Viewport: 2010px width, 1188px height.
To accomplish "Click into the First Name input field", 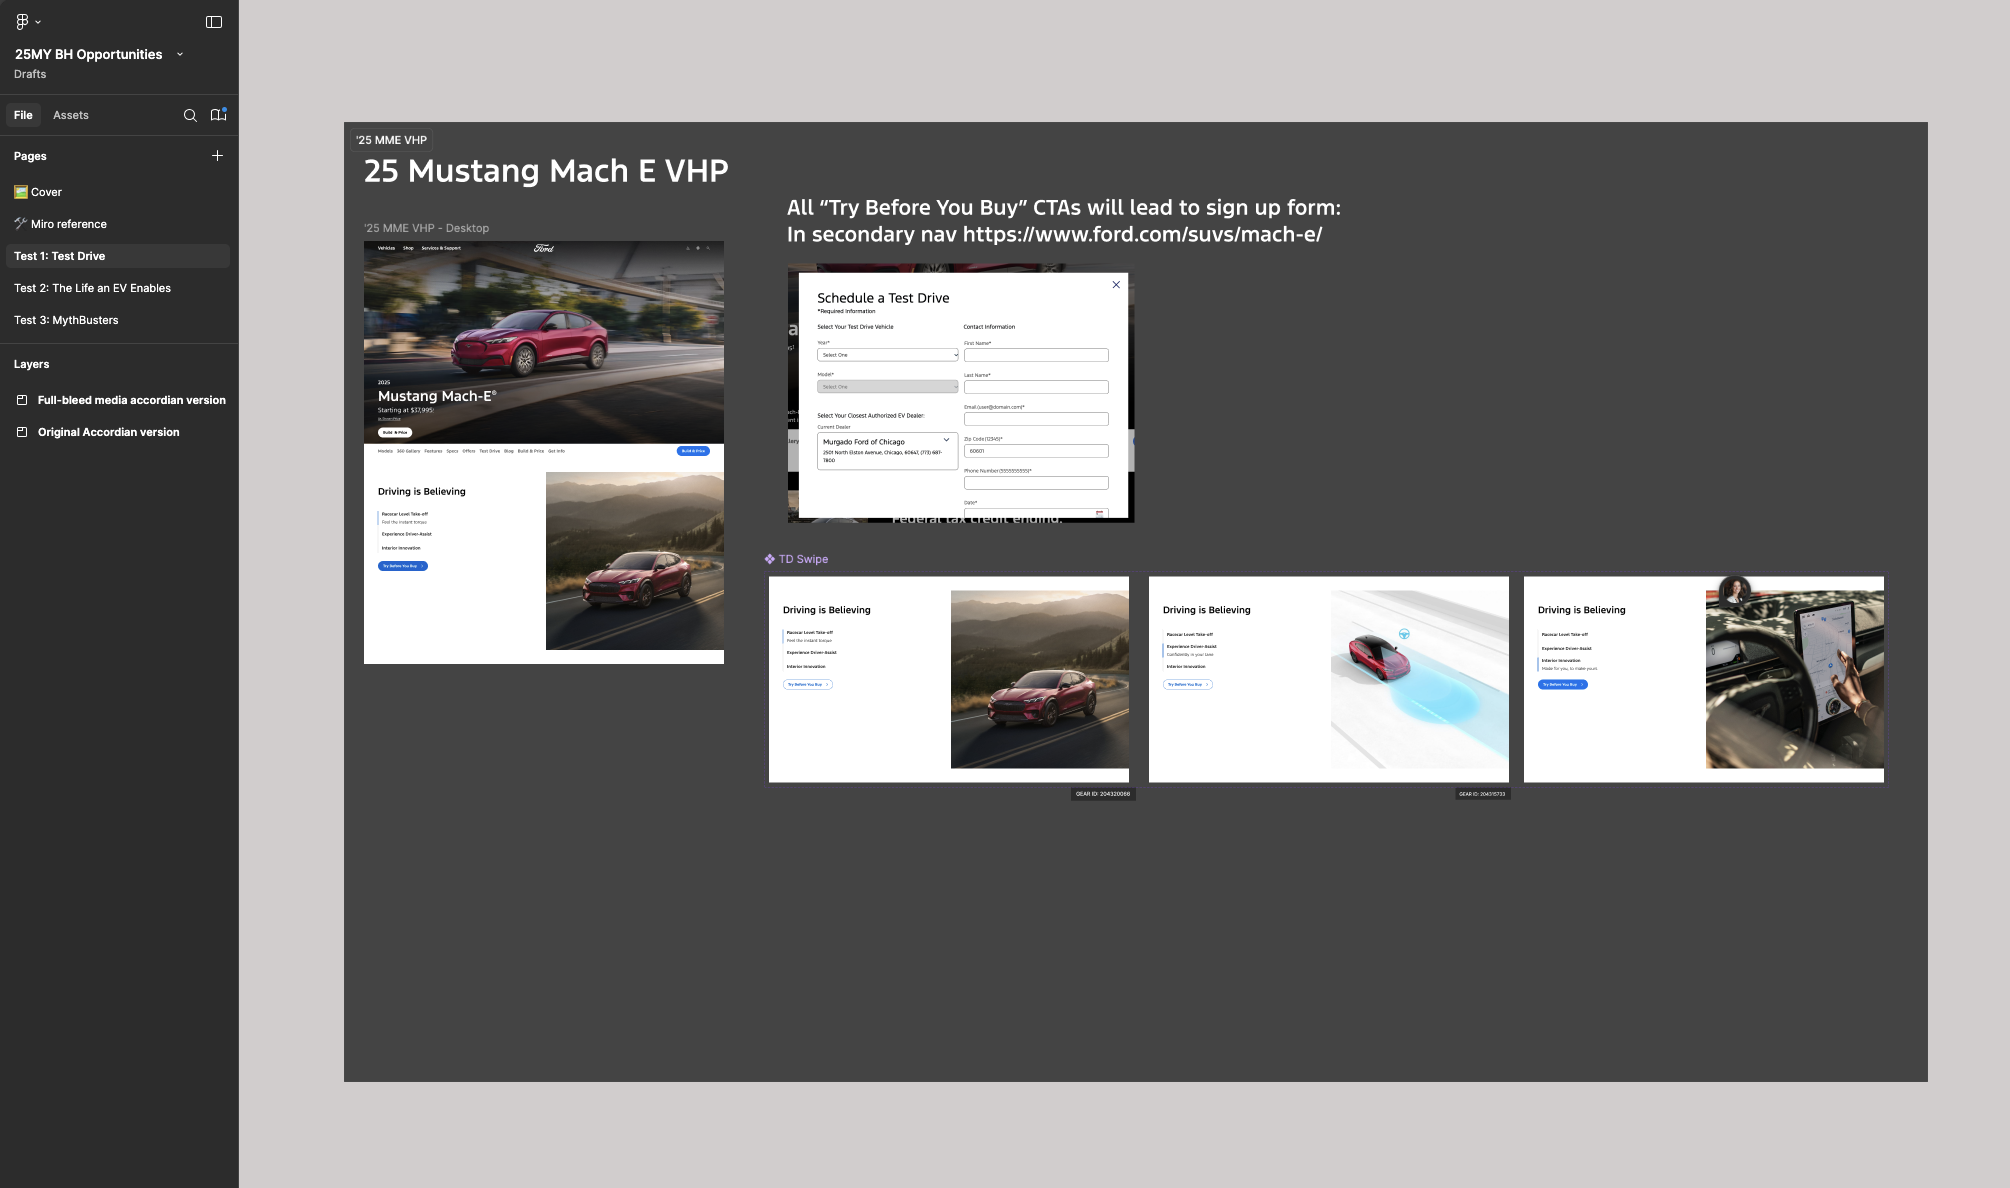I will click(1036, 355).
